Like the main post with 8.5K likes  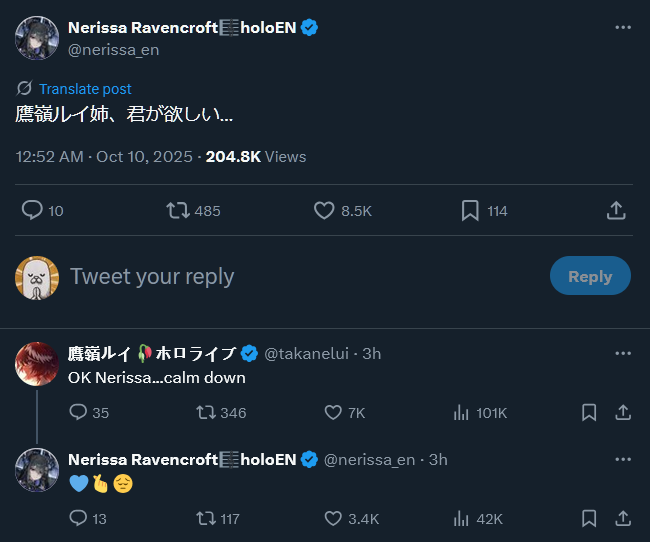tap(324, 210)
